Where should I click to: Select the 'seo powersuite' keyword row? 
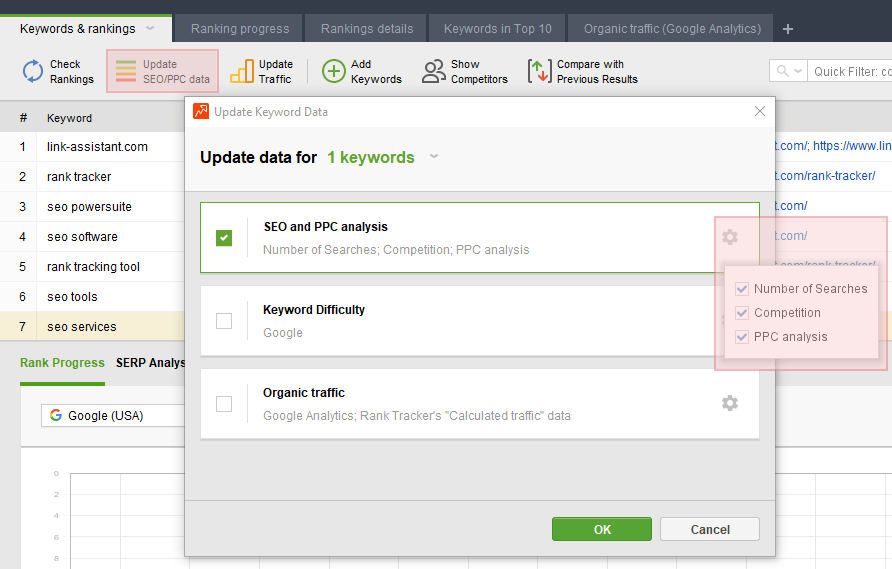[x=92, y=207]
